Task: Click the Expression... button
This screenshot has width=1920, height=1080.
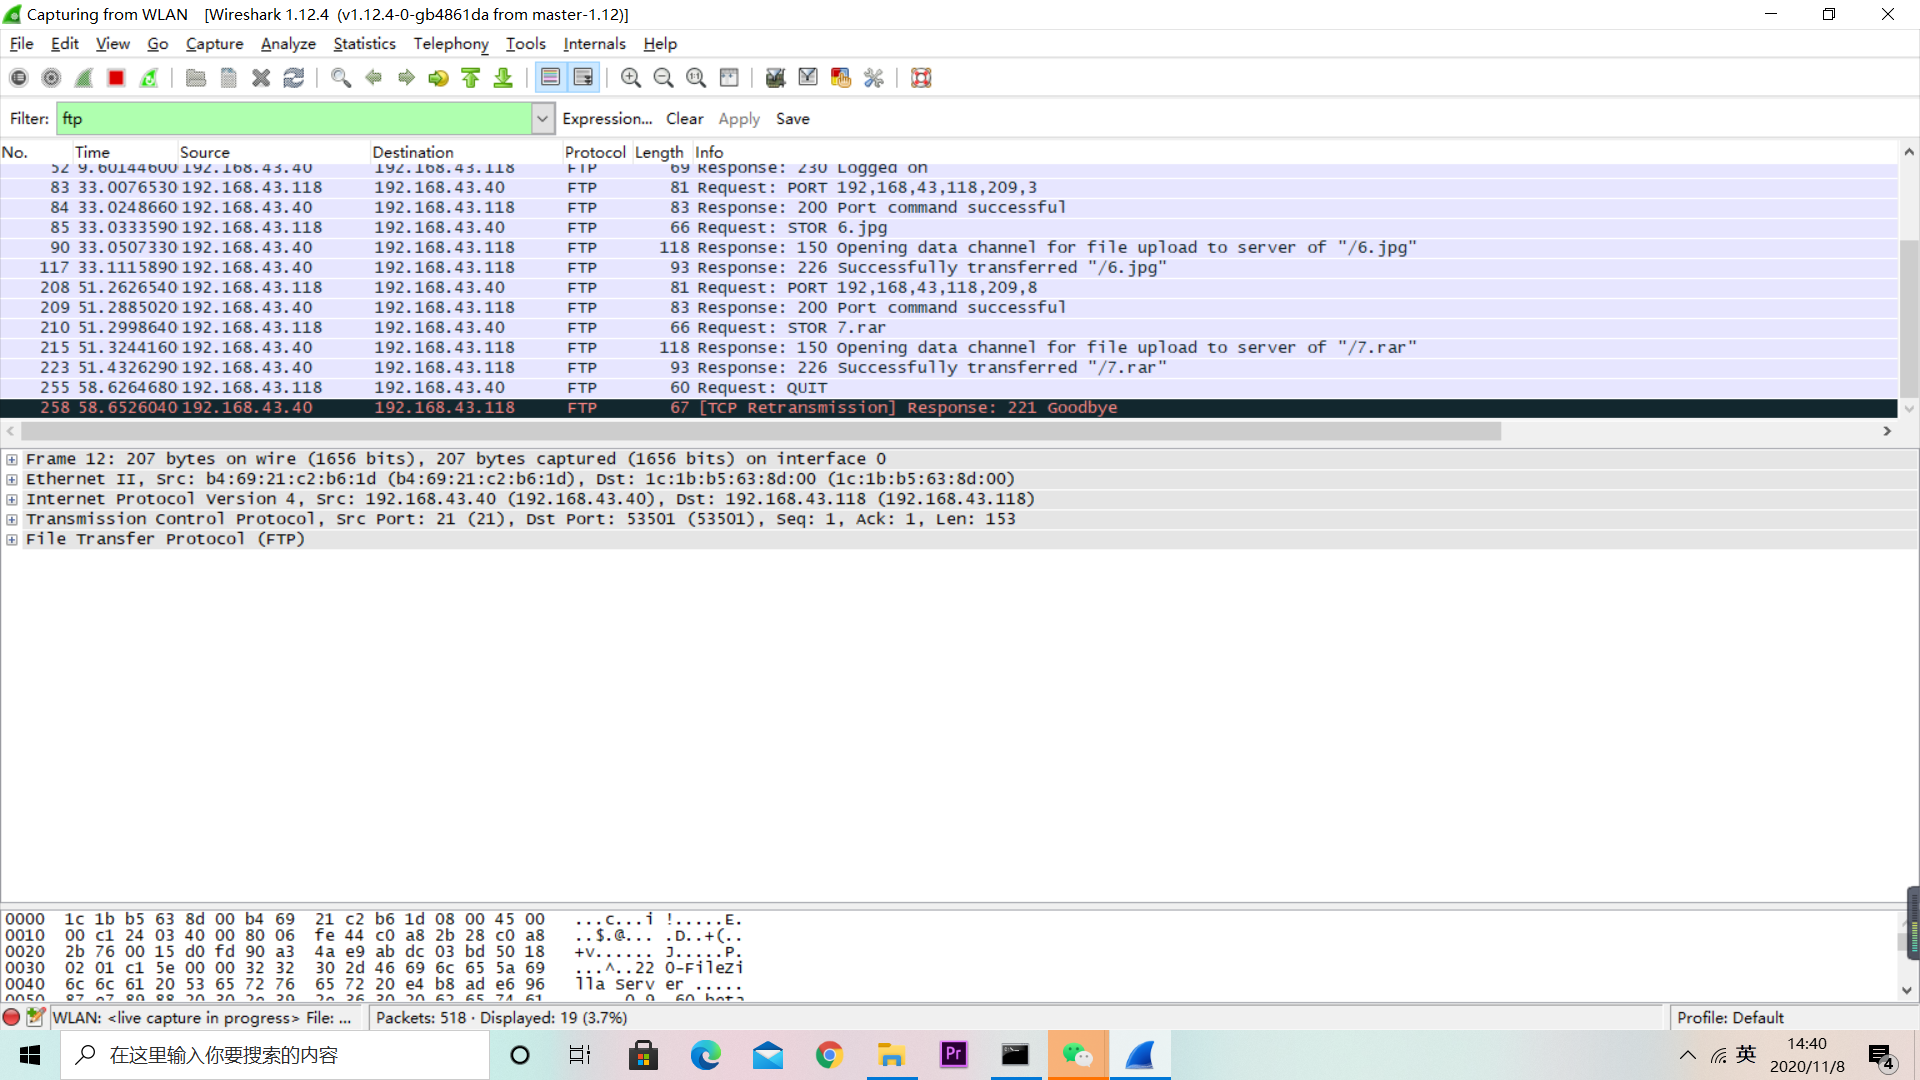Action: coord(606,119)
